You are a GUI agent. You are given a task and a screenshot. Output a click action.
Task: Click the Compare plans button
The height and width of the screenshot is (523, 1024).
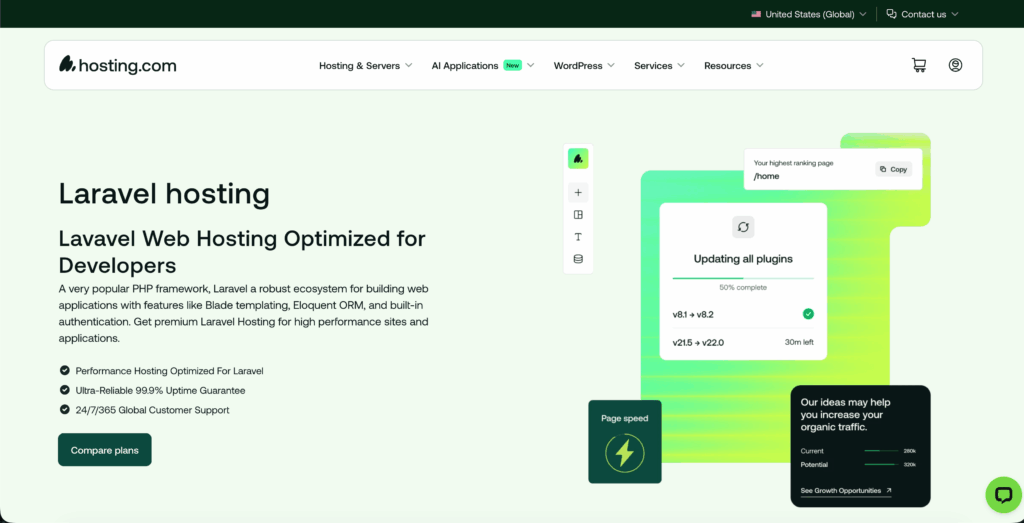104,450
